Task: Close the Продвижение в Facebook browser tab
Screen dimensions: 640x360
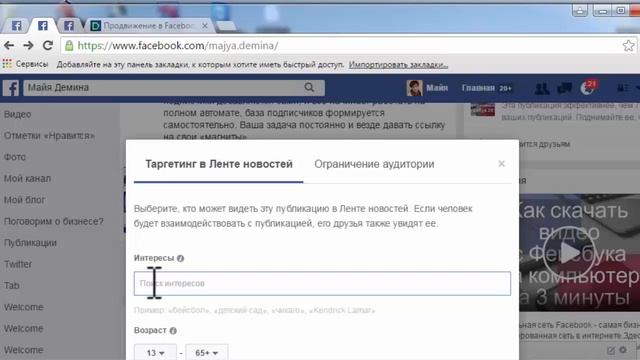Action: 205,26
